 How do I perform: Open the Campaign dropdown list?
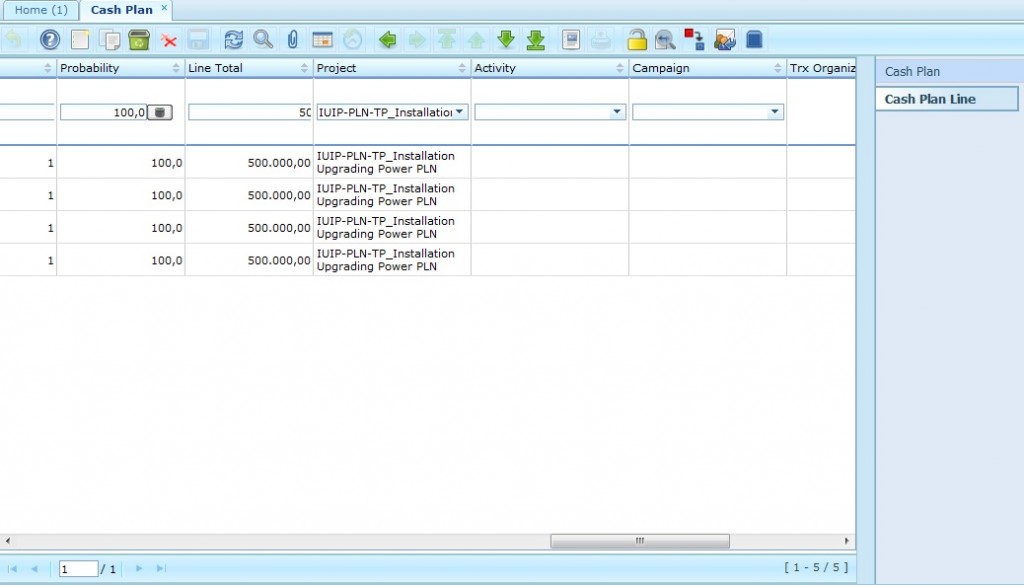pos(775,112)
